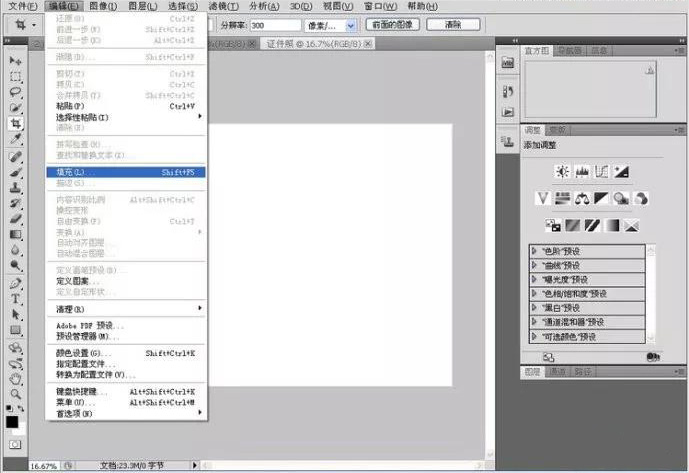Viewport: 689px width, 473px height.
Task: Click the Brightness/Contrast sun adjustment icon
Action: [x=562, y=172]
